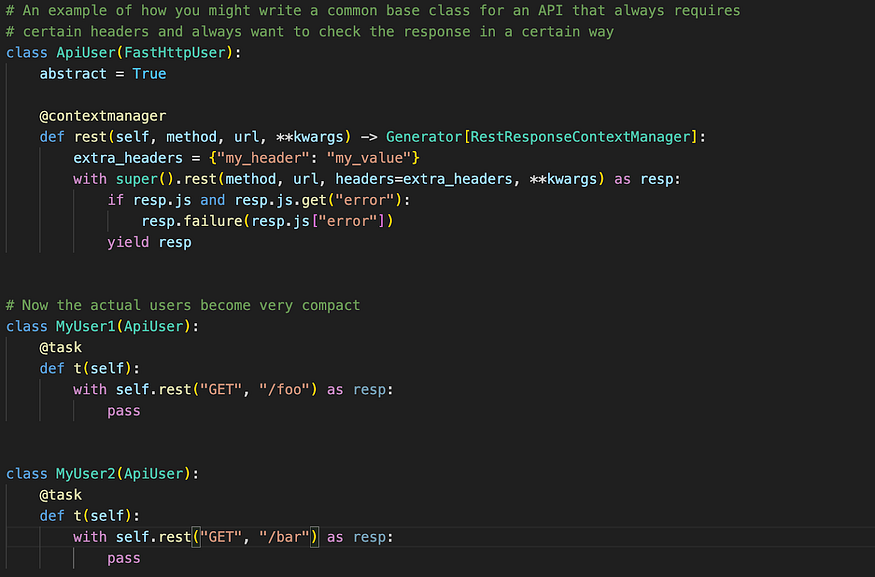
Task: Click the resp.failure method call
Action: pos(192,222)
